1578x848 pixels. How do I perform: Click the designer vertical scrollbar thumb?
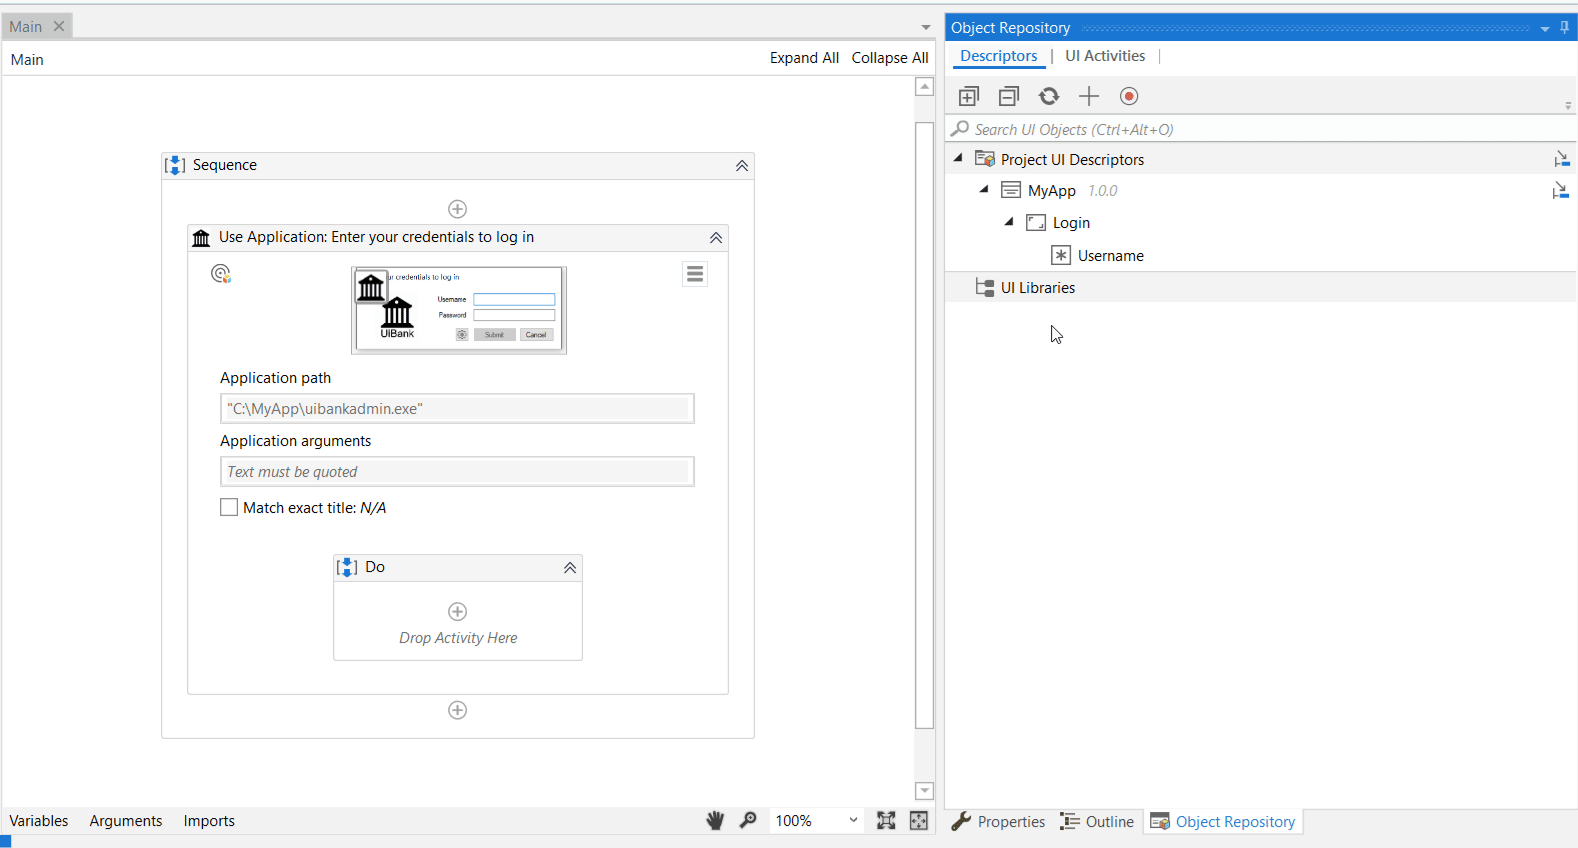tap(925, 425)
